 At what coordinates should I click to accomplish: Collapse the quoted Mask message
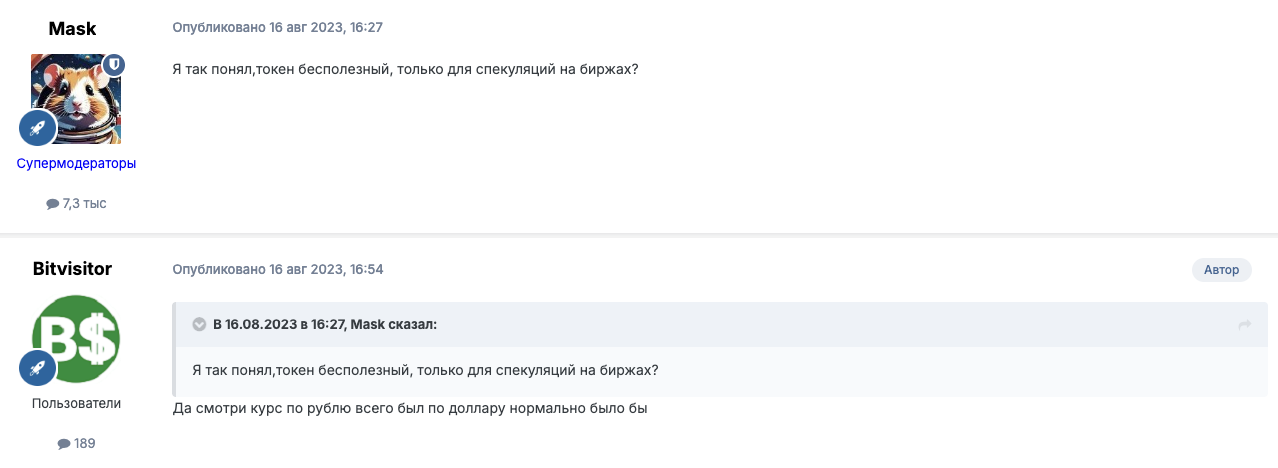tap(198, 325)
